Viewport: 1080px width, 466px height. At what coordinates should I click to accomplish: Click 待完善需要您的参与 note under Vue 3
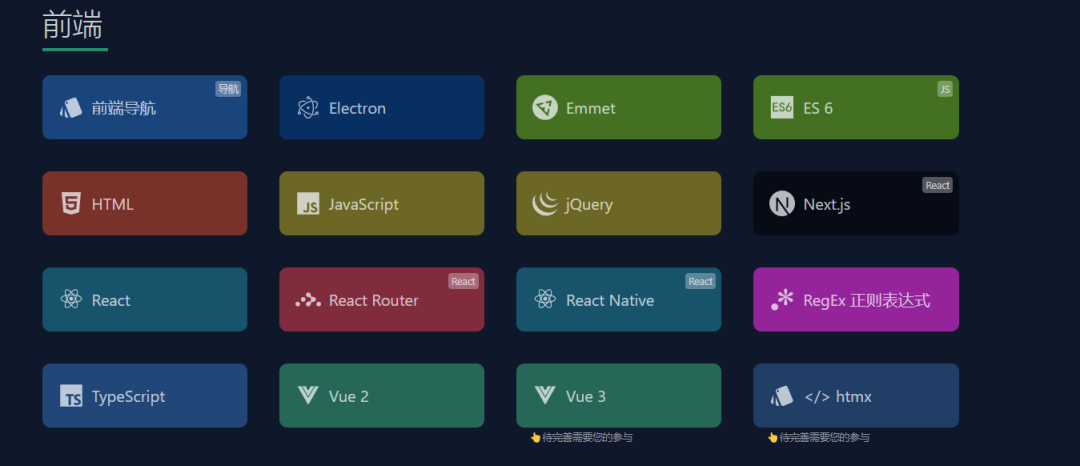pyautogui.click(x=581, y=437)
